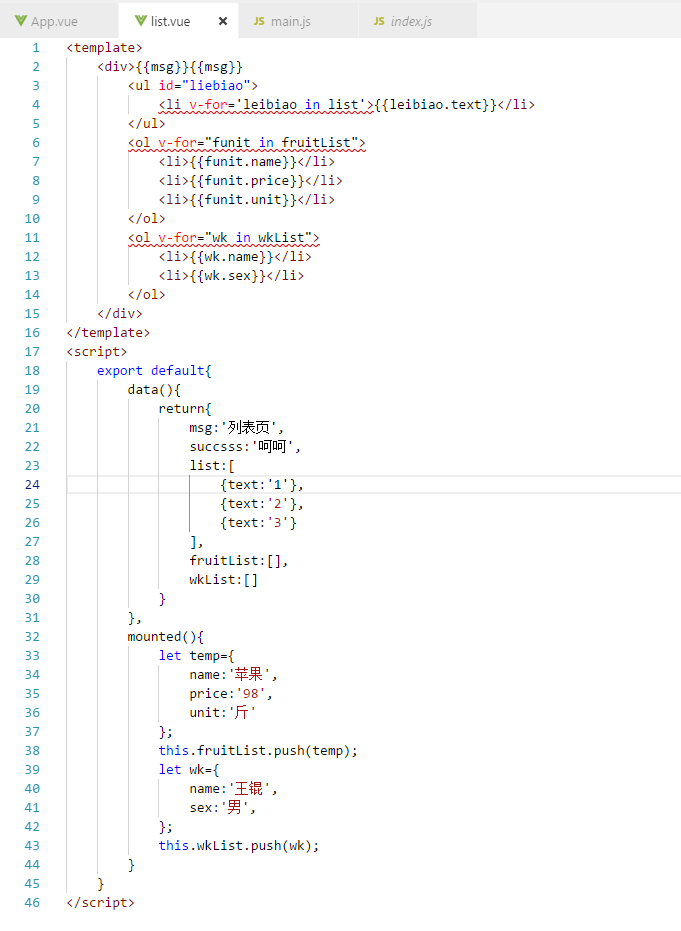The height and width of the screenshot is (931, 681).
Task: Click the {text:'2'} entry
Action: point(262,504)
